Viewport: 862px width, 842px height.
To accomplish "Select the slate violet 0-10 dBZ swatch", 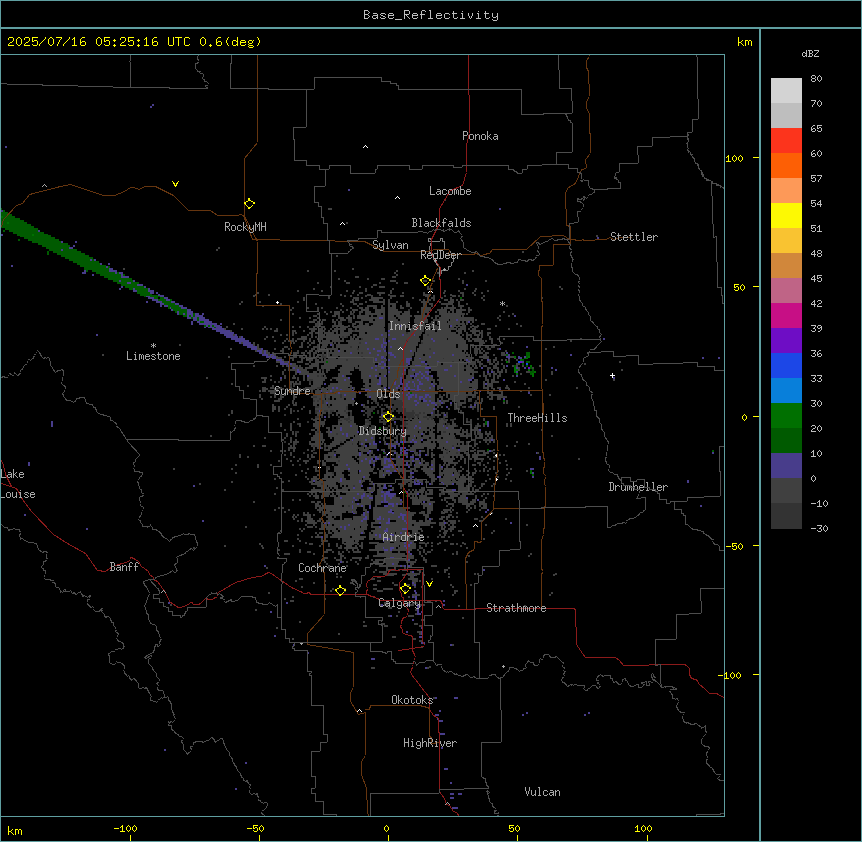I will click(786, 466).
